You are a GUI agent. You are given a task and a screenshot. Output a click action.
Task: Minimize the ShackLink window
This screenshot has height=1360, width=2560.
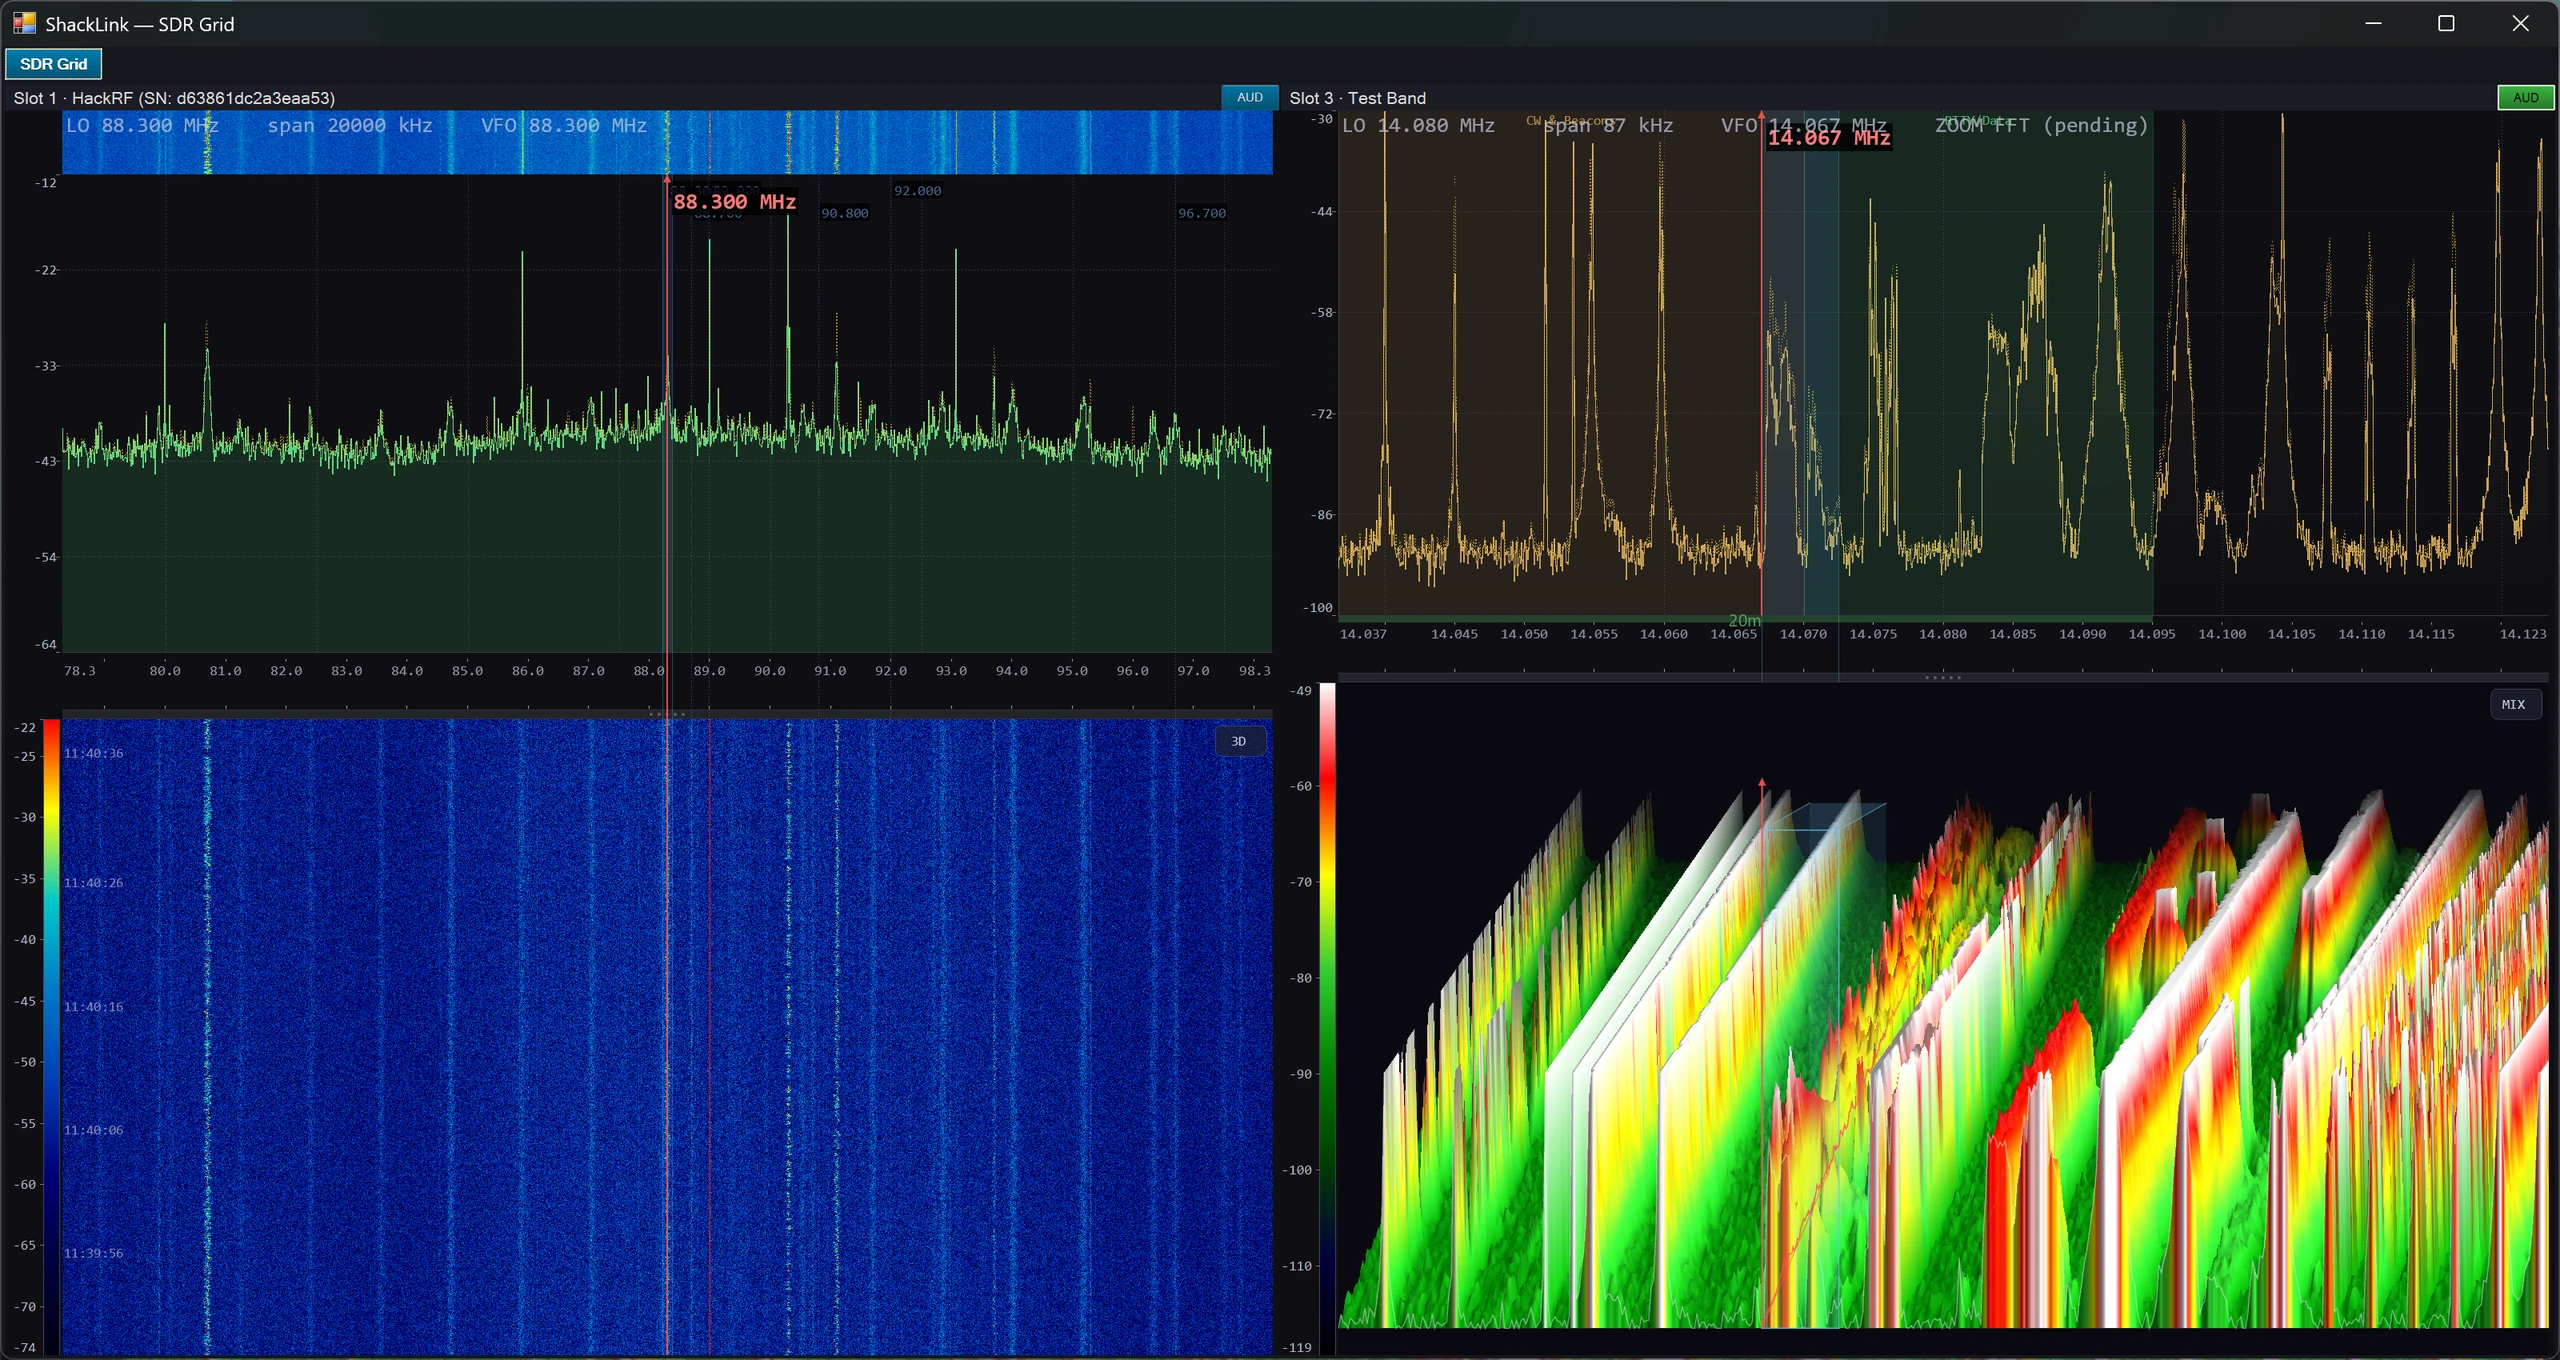coord(2373,23)
